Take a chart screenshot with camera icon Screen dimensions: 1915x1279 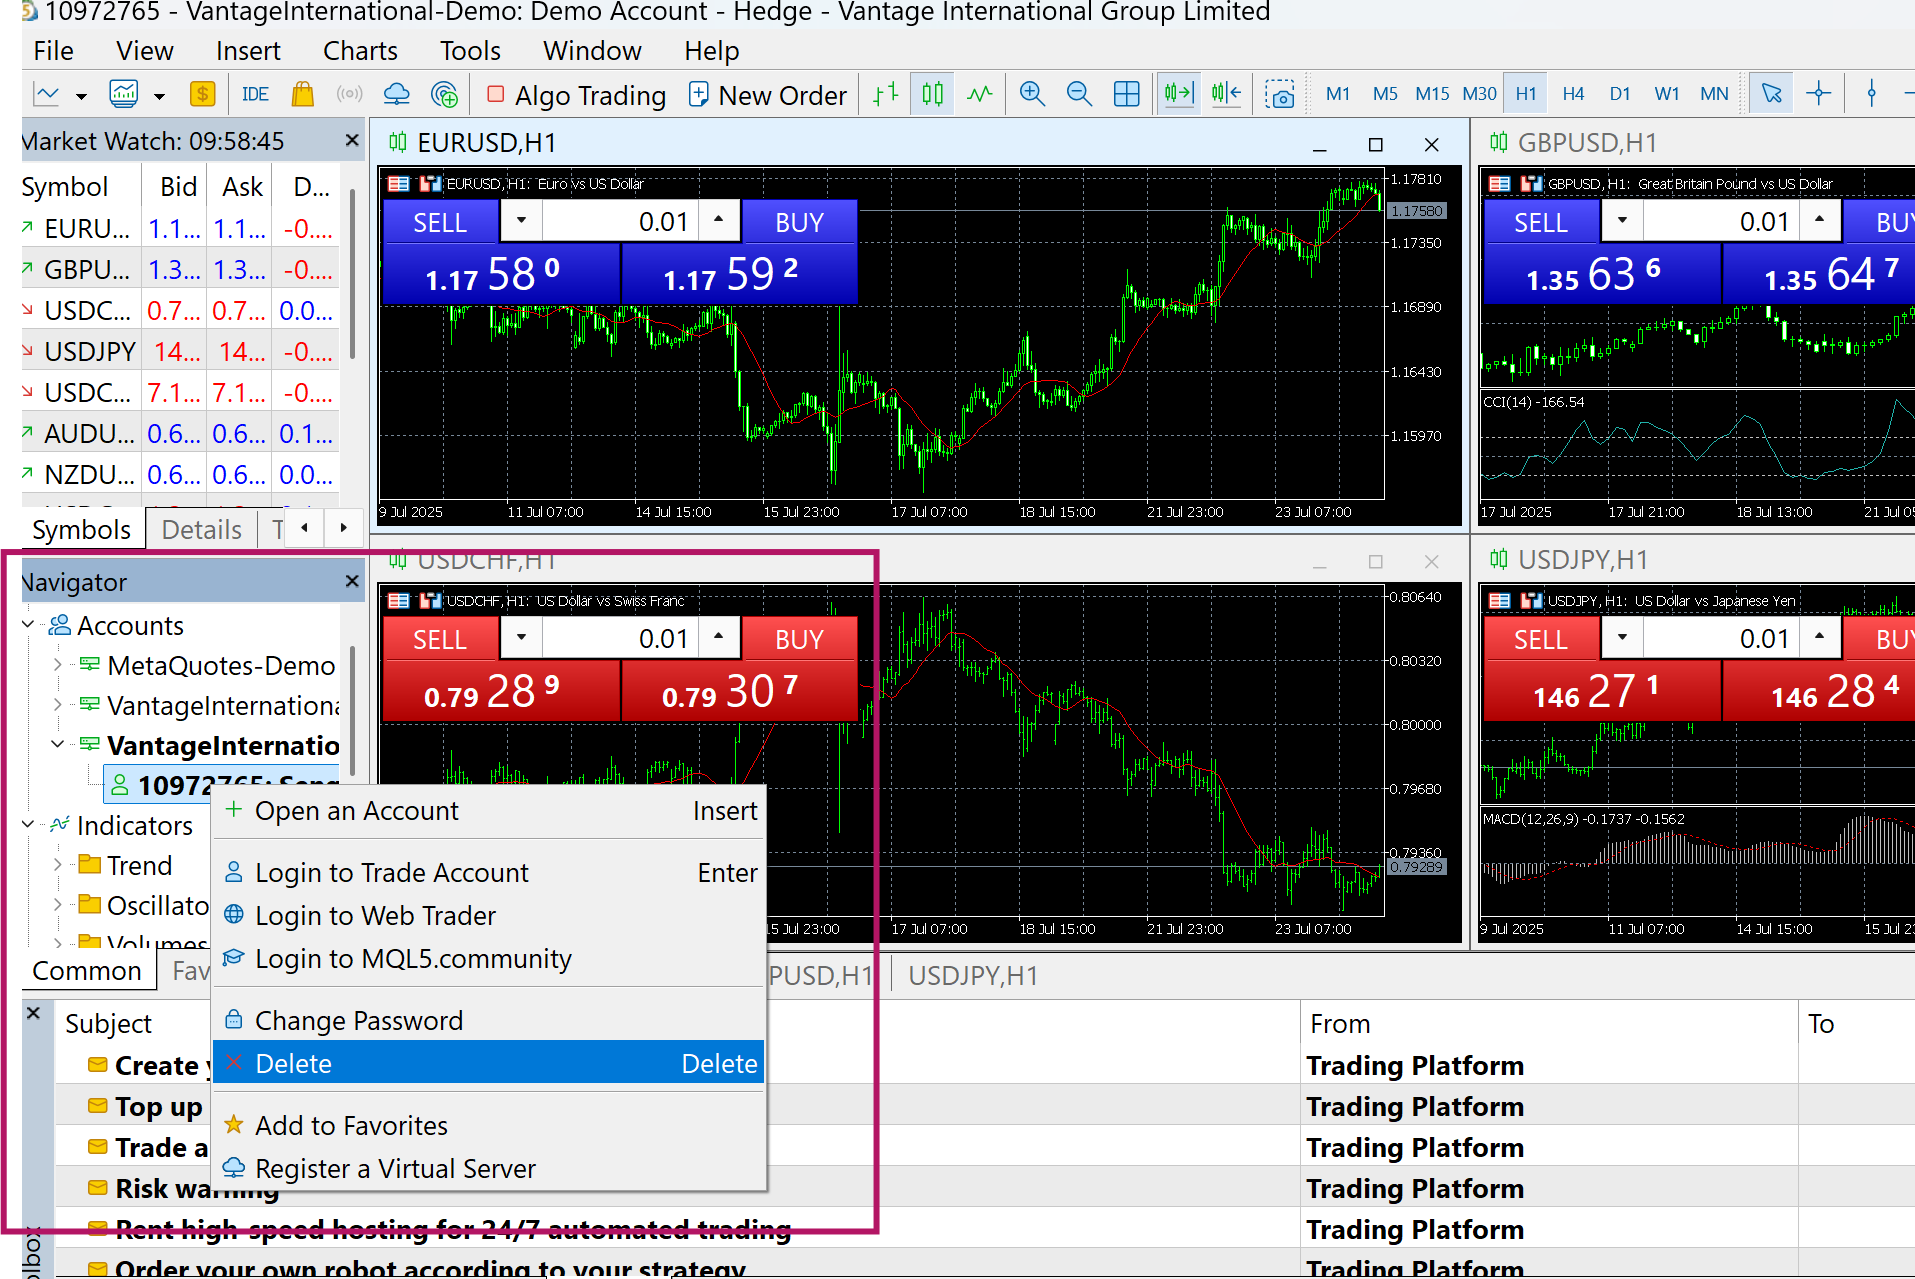point(1279,95)
